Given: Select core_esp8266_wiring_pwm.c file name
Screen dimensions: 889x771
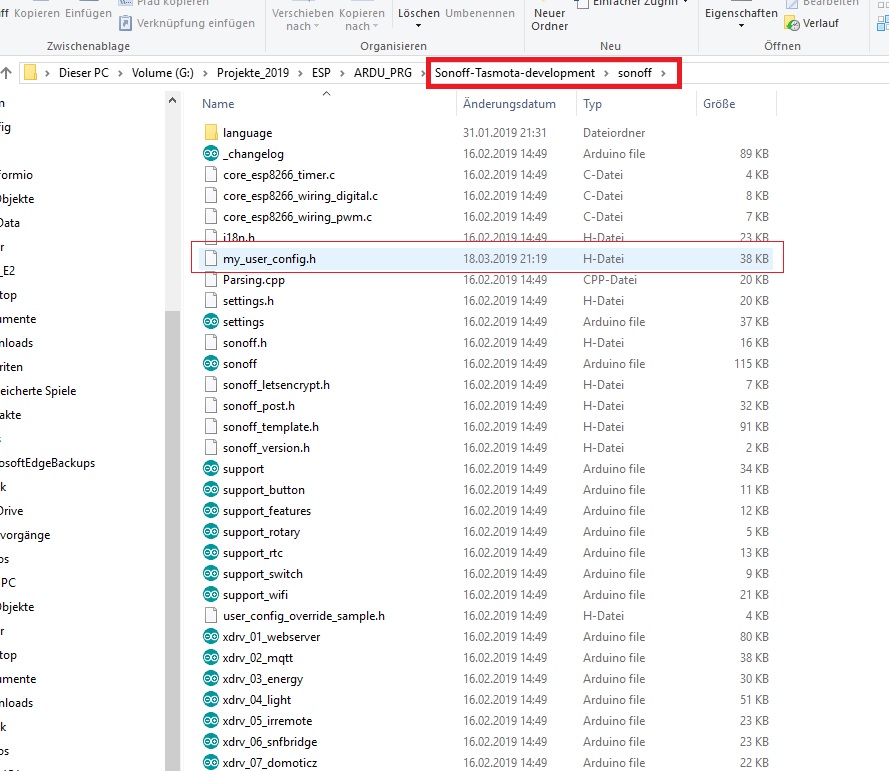Looking at the screenshot, I should click(x=297, y=217).
